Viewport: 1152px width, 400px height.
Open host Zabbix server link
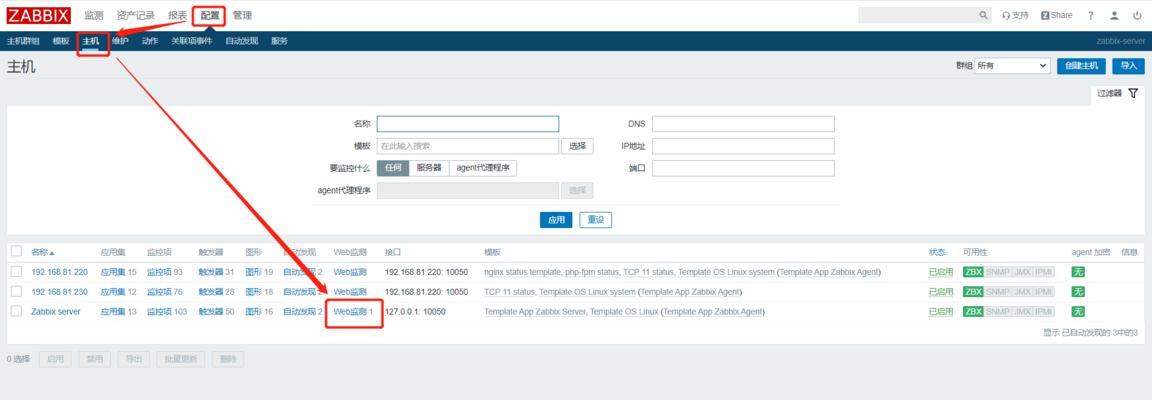coord(56,312)
